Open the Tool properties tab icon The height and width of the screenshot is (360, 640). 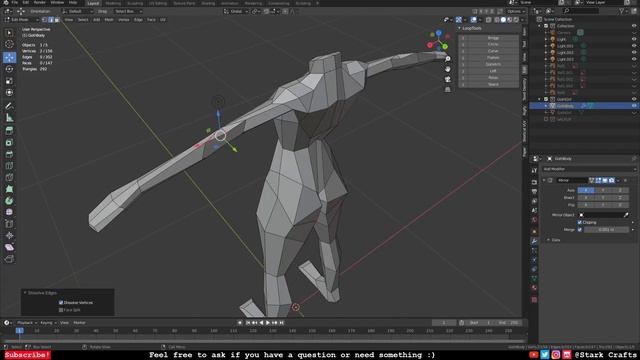(534, 171)
